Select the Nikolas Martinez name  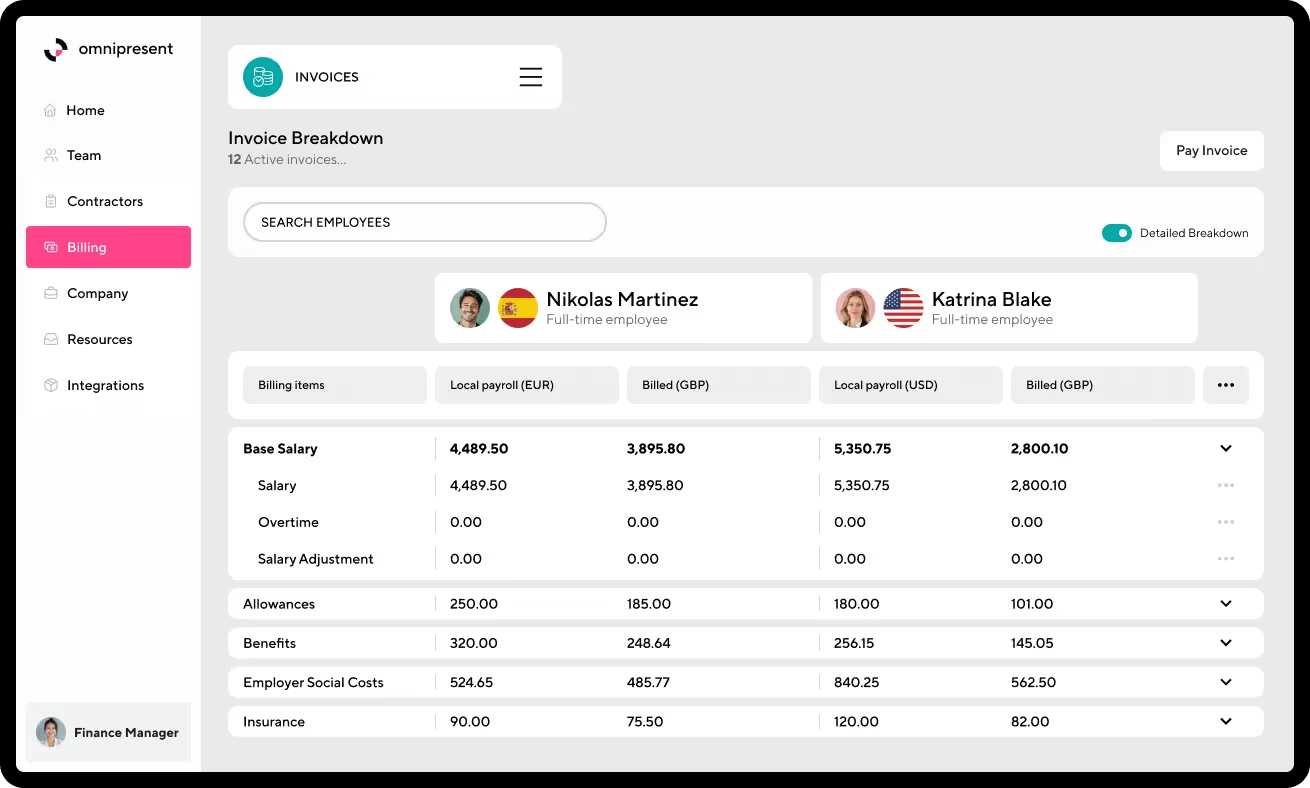pos(622,299)
